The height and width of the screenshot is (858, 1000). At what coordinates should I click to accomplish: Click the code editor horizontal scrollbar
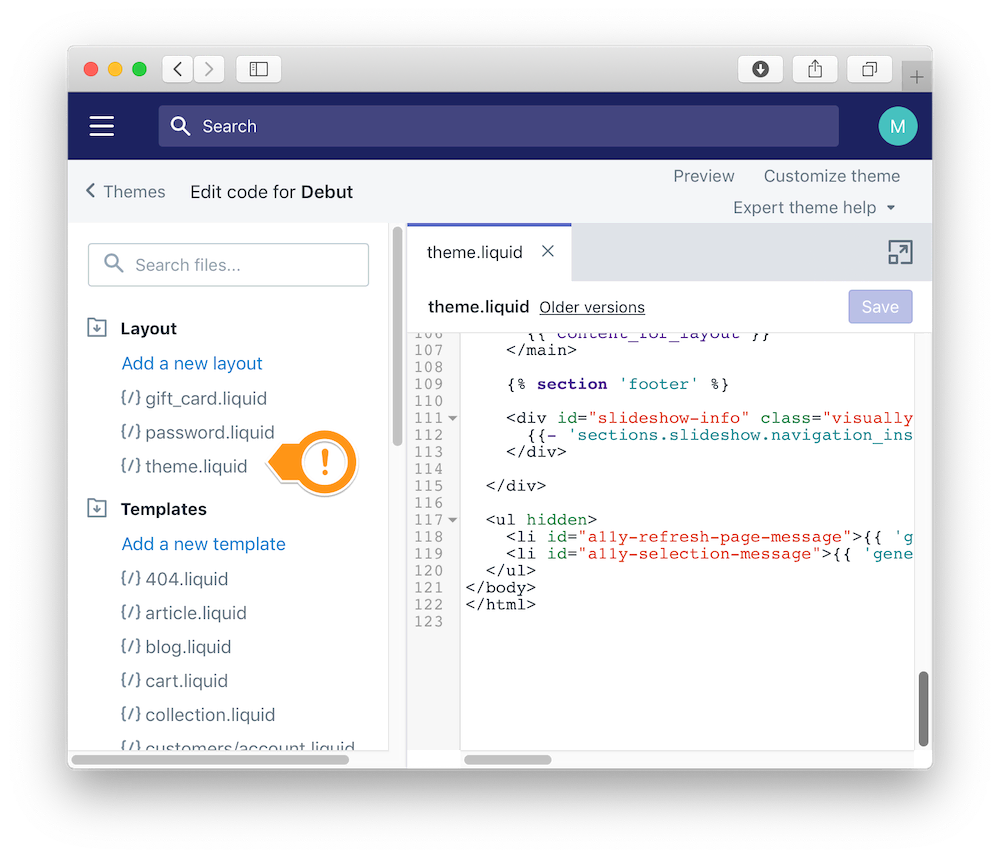coord(508,760)
